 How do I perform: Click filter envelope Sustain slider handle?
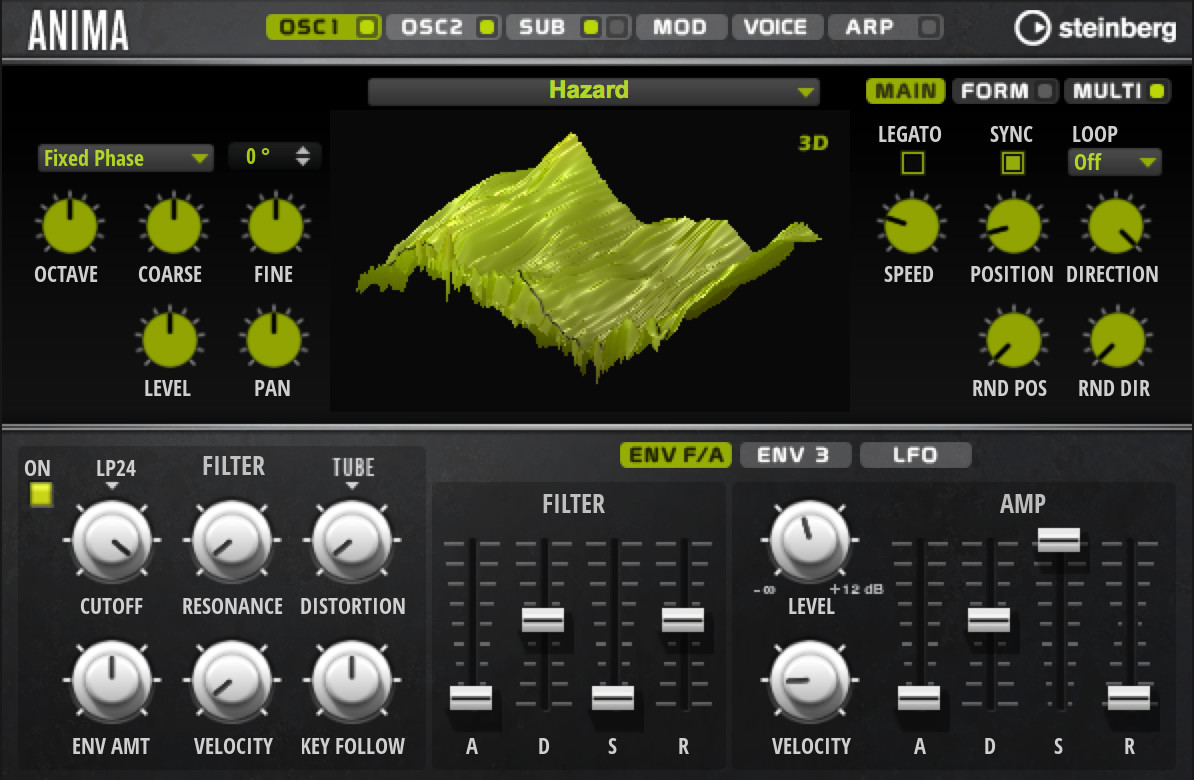[613, 698]
